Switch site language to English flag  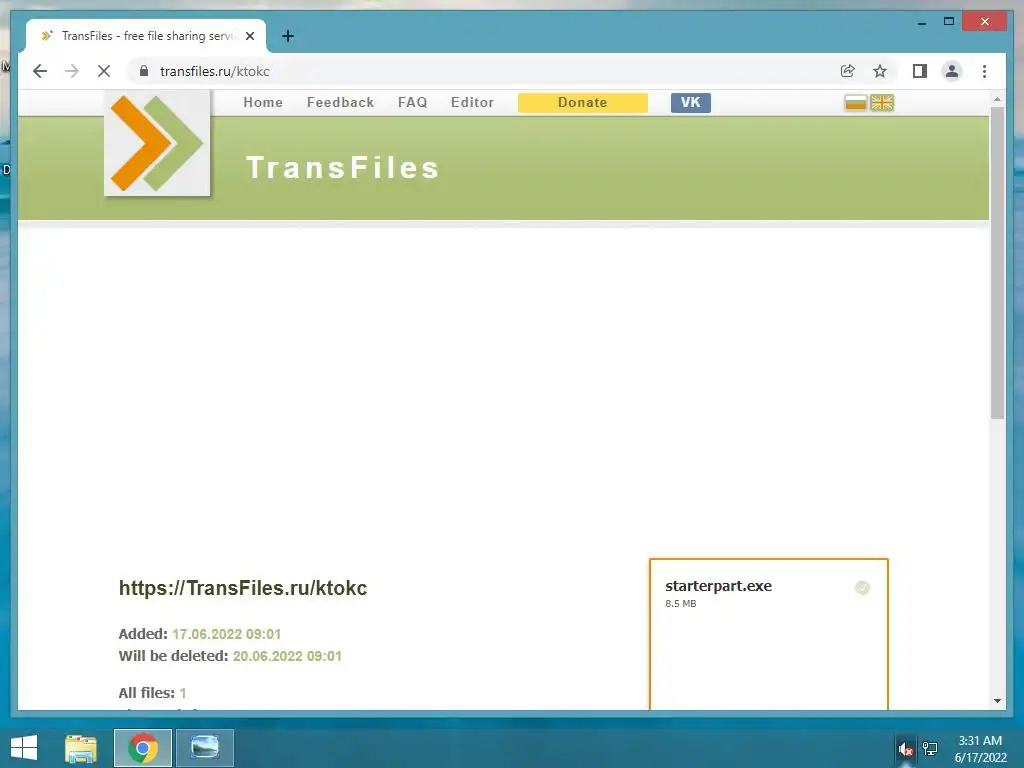point(882,103)
